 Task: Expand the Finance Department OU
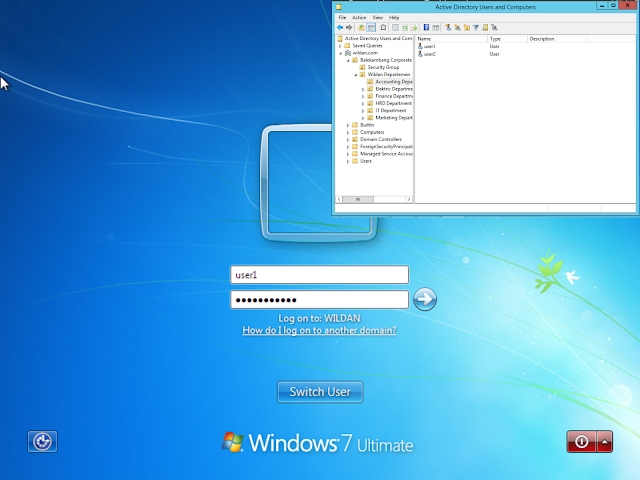point(363,96)
